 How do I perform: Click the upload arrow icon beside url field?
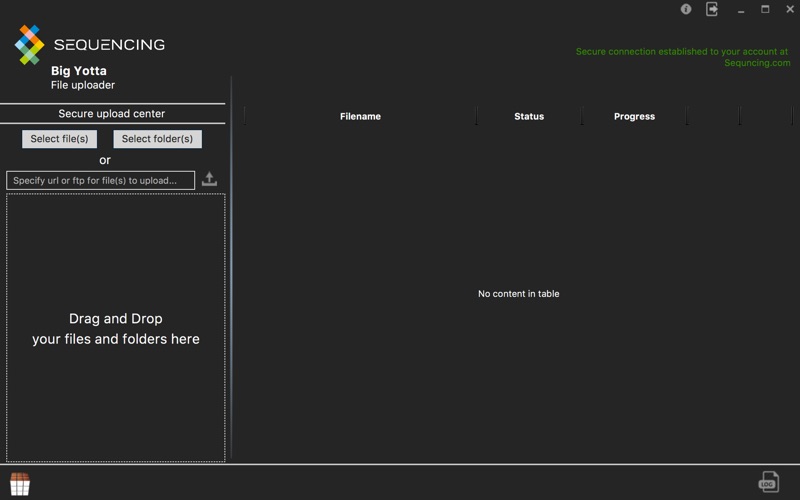[209, 179]
